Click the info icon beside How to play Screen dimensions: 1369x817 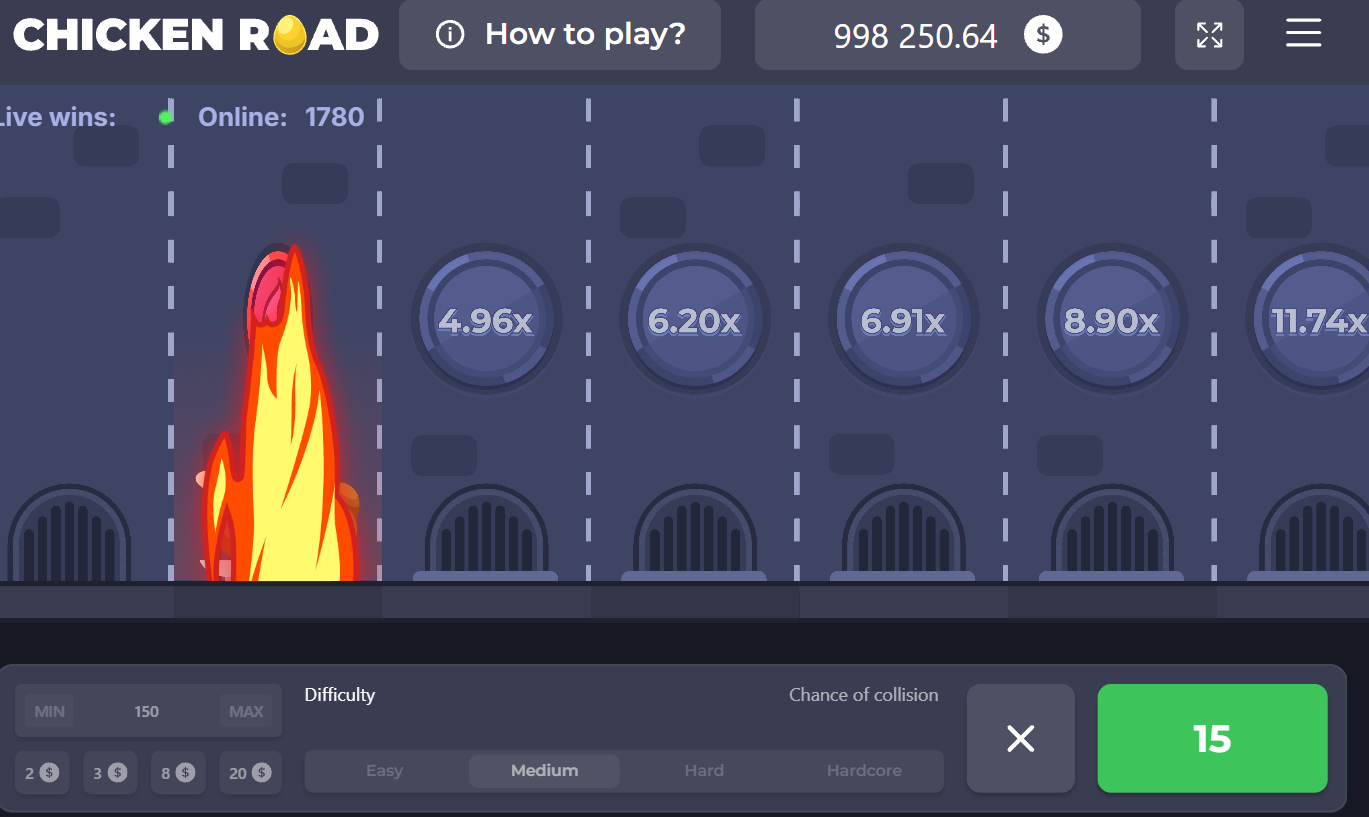tap(450, 35)
